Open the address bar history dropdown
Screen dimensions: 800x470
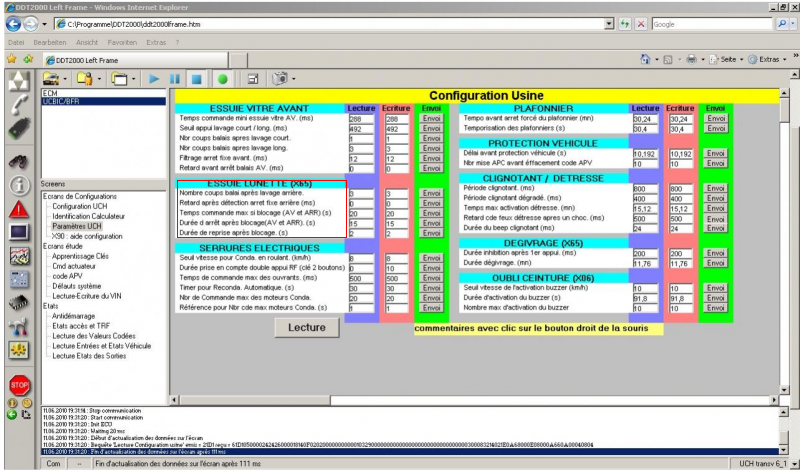609,24
